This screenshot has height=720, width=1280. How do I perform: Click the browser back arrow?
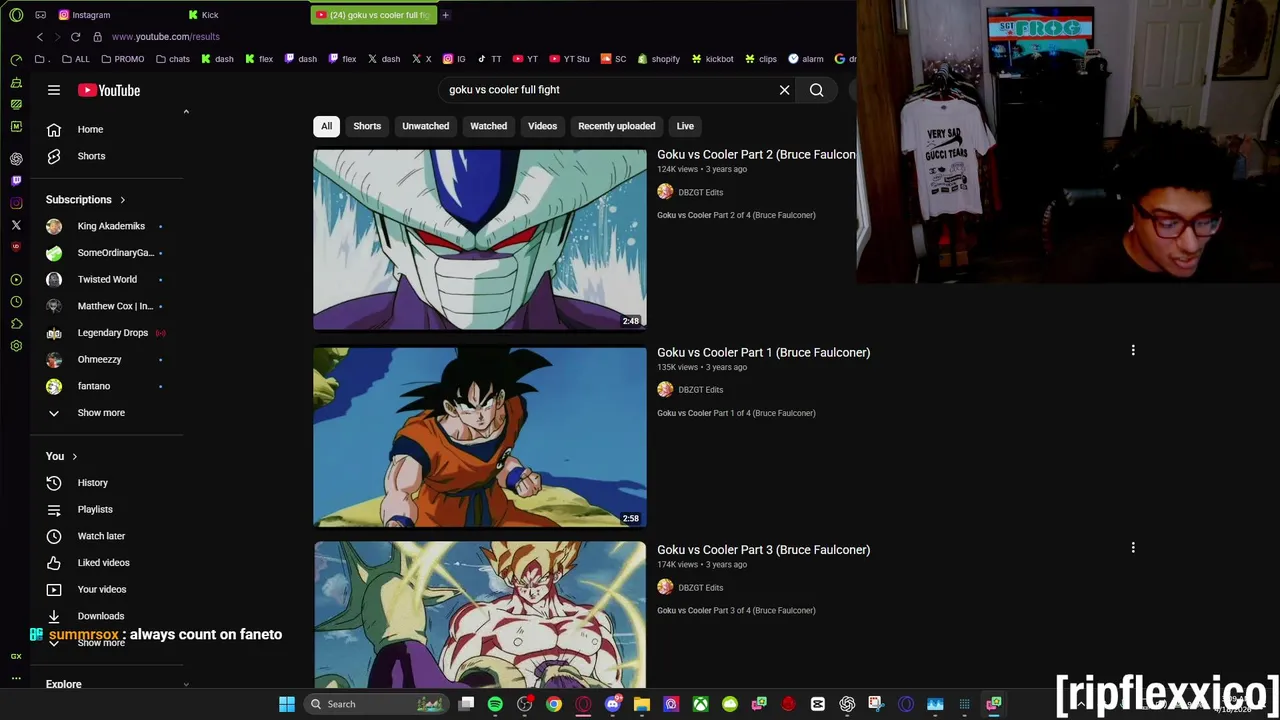40,37
